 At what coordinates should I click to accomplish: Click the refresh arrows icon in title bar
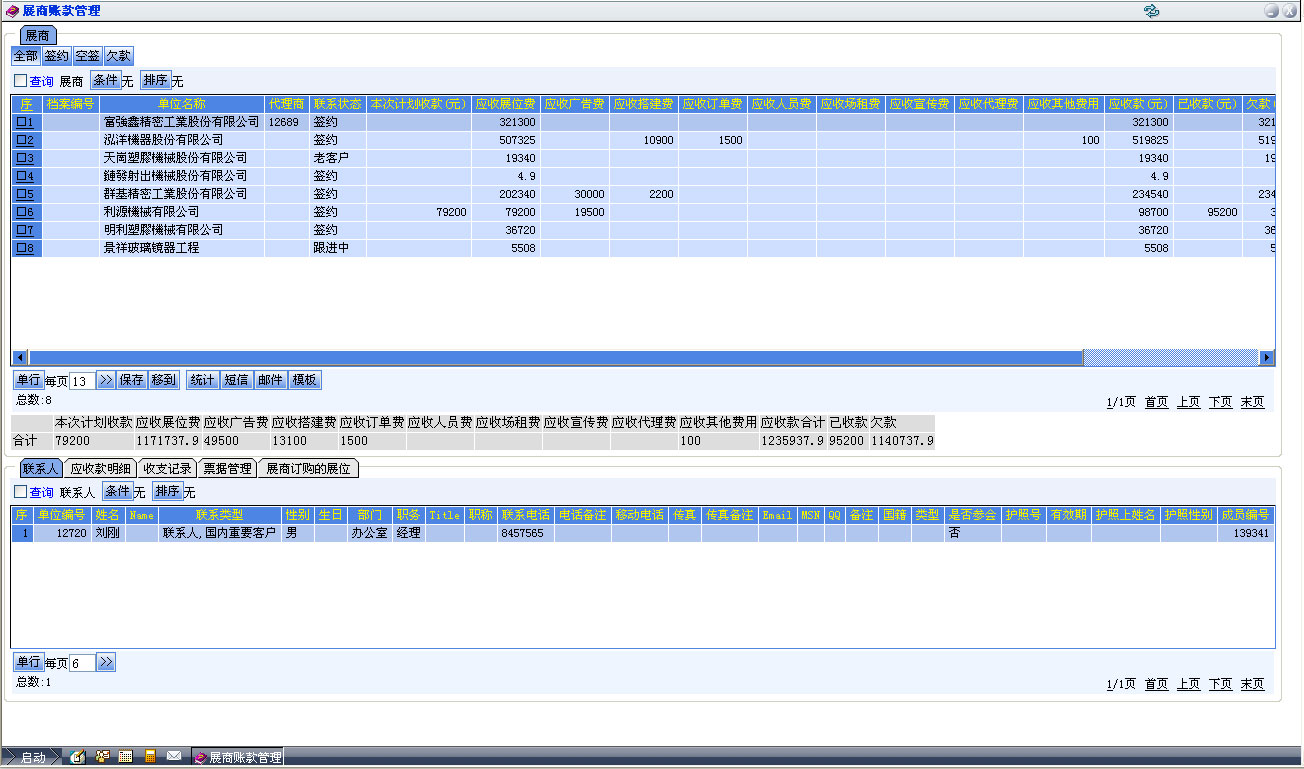[x=1151, y=11]
